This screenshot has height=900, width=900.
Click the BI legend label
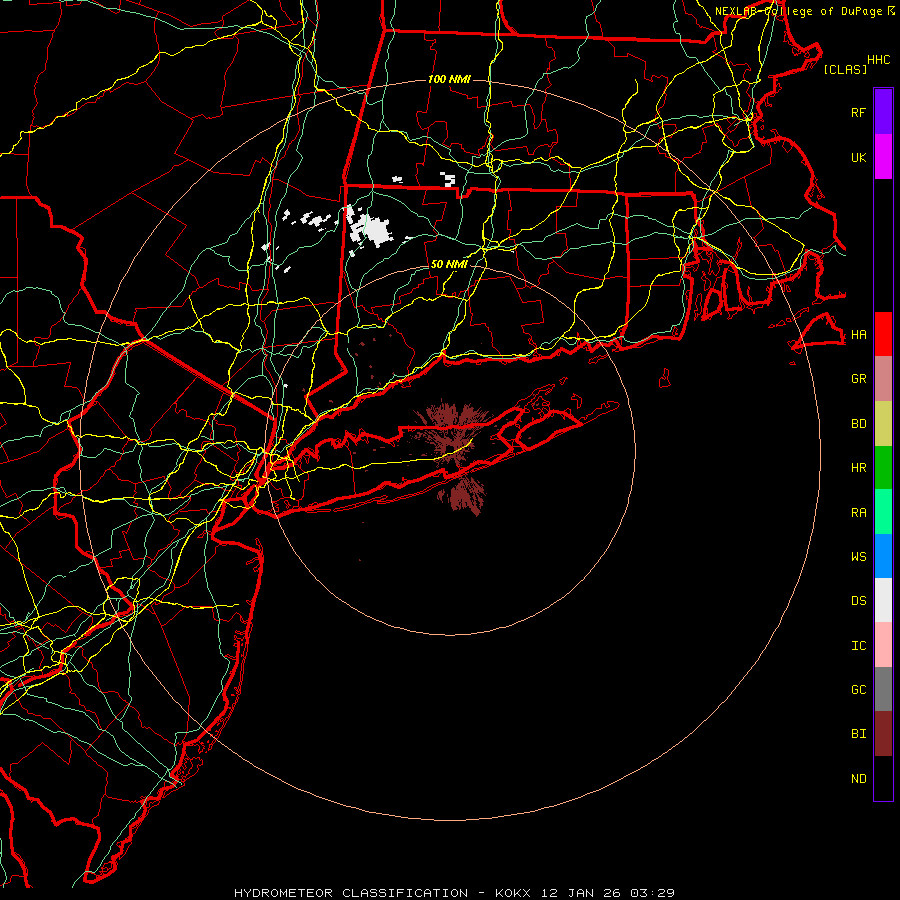(x=858, y=734)
